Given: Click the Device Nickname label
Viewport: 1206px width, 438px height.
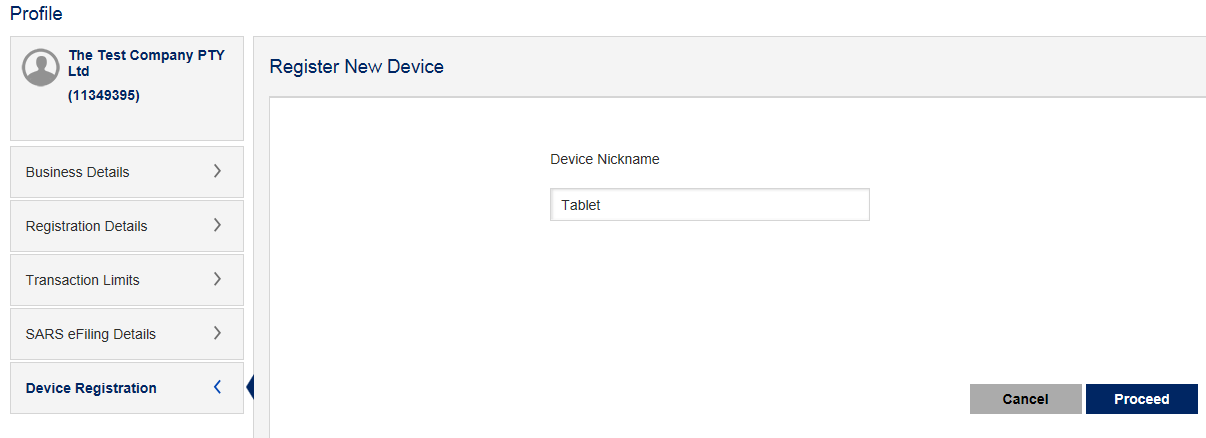Looking at the screenshot, I should point(604,159).
